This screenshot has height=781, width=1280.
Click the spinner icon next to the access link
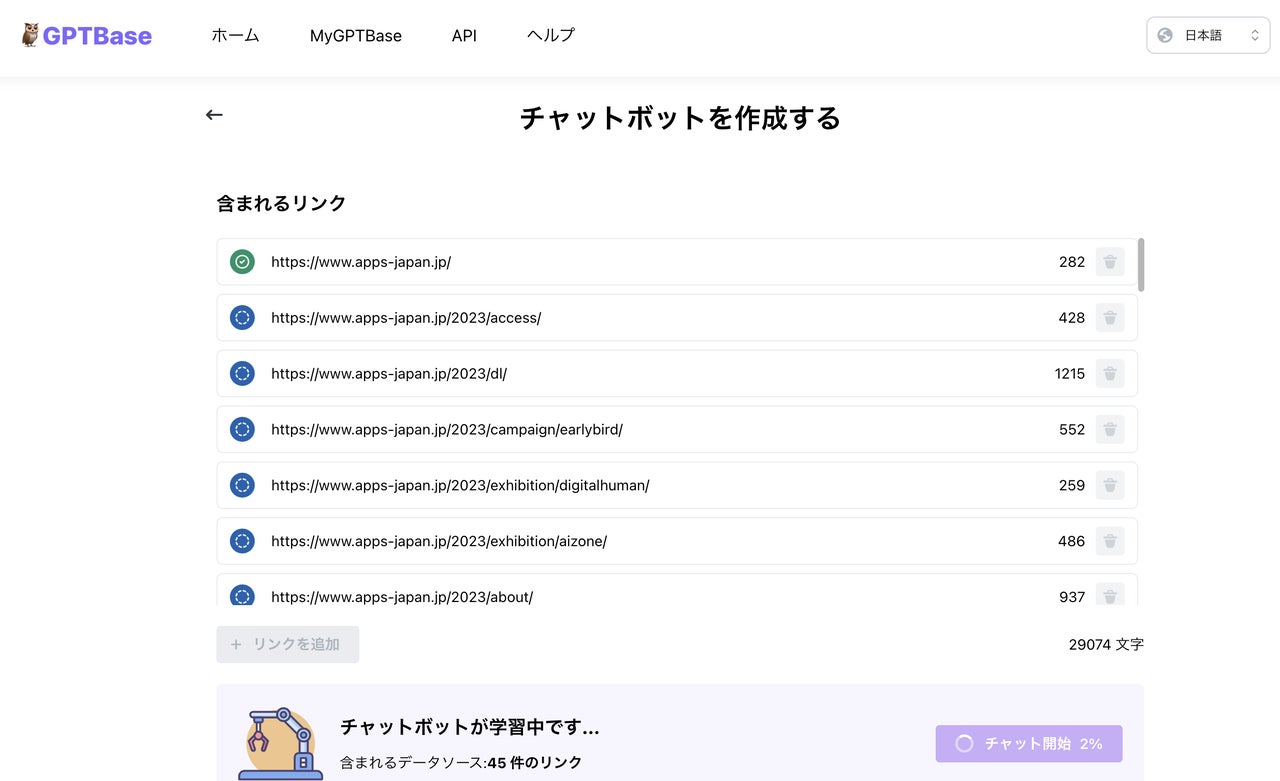[242, 317]
